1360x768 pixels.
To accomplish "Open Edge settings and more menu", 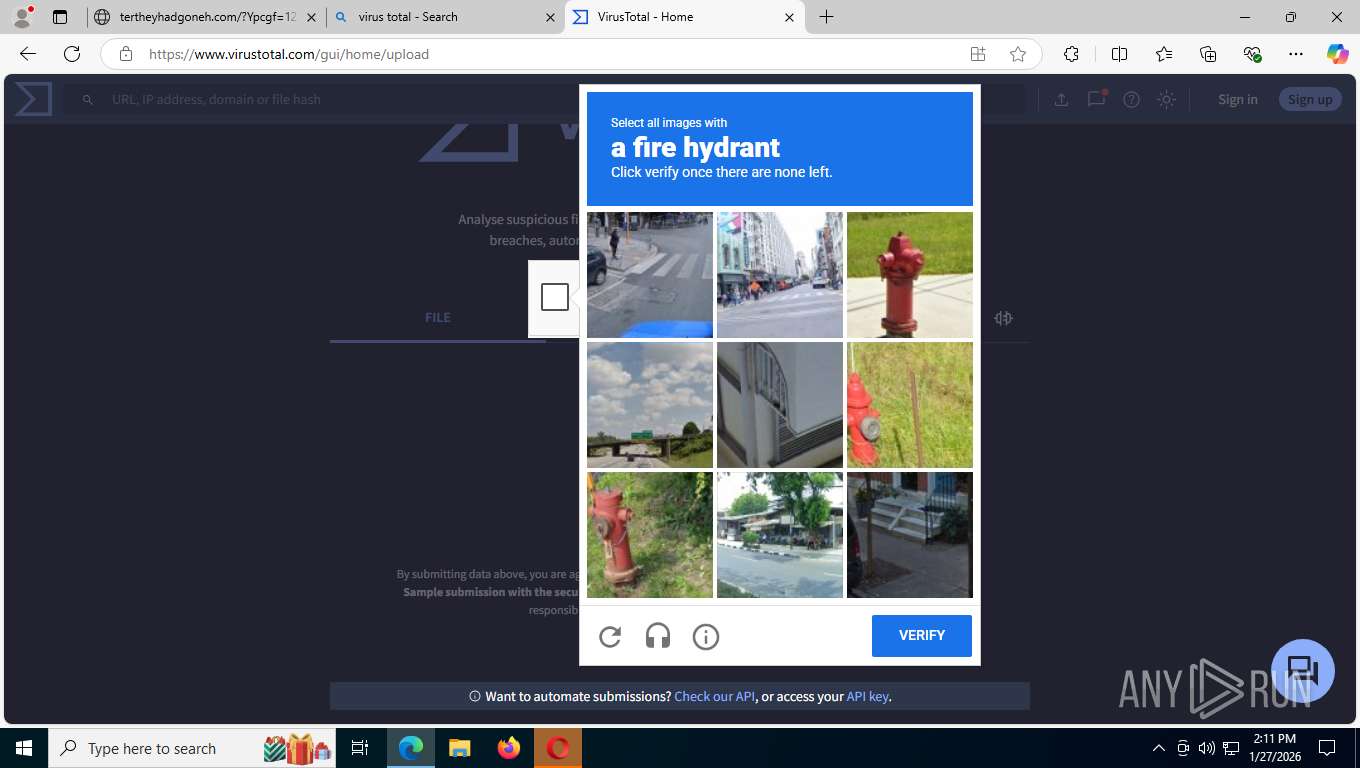I will 1296,54.
